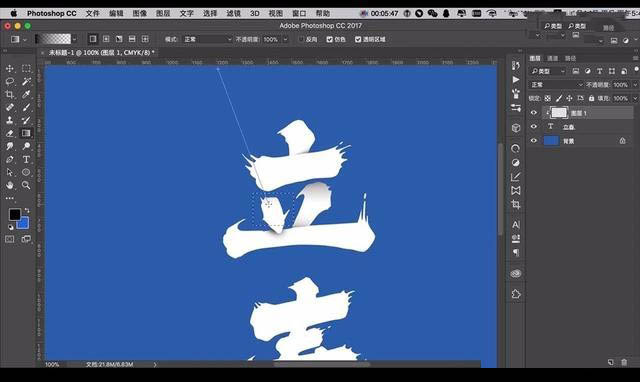Image resolution: width=640 pixels, height=382 pixels.
Task: Hide the text layer with eye icon
Action: tap(533, 127)
